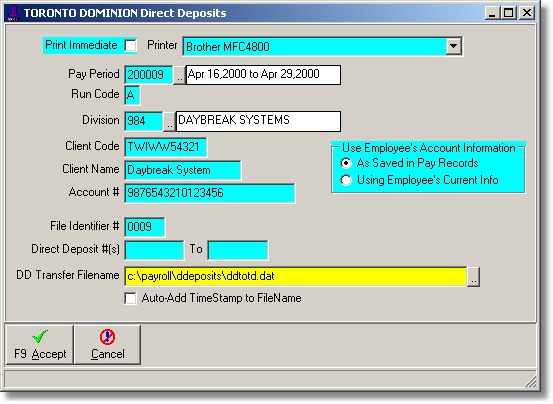Select Using Employee's Current Info option
Viewport: 553px width, 404px height.
[x=346, y=180]
